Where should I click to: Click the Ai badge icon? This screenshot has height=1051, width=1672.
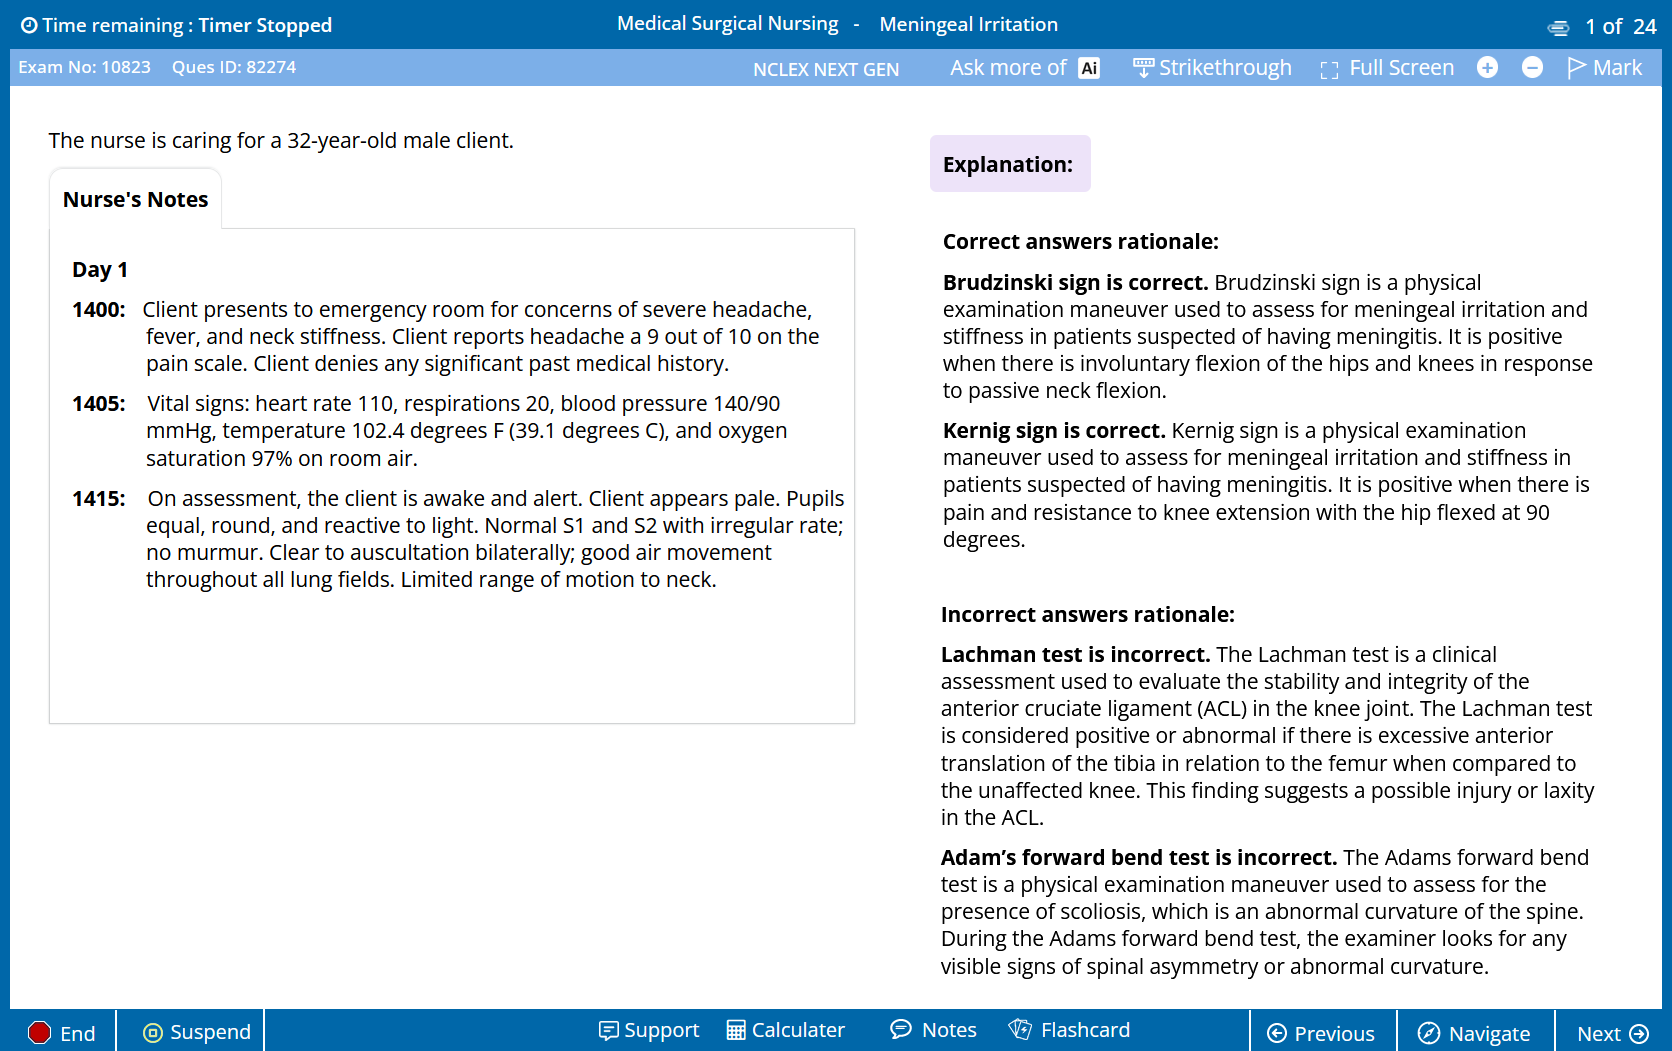(1089, 68)
